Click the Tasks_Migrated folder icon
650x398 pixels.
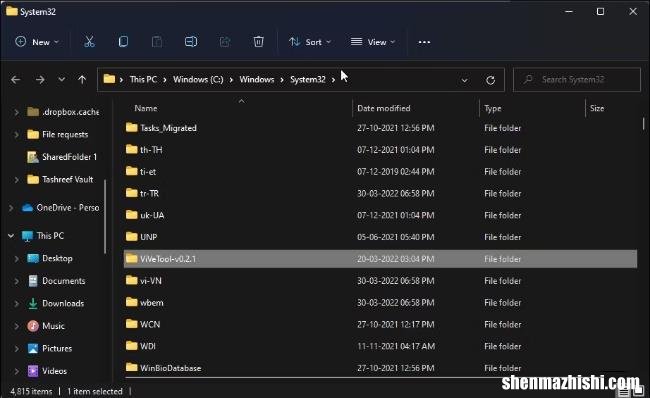(131, 127)
